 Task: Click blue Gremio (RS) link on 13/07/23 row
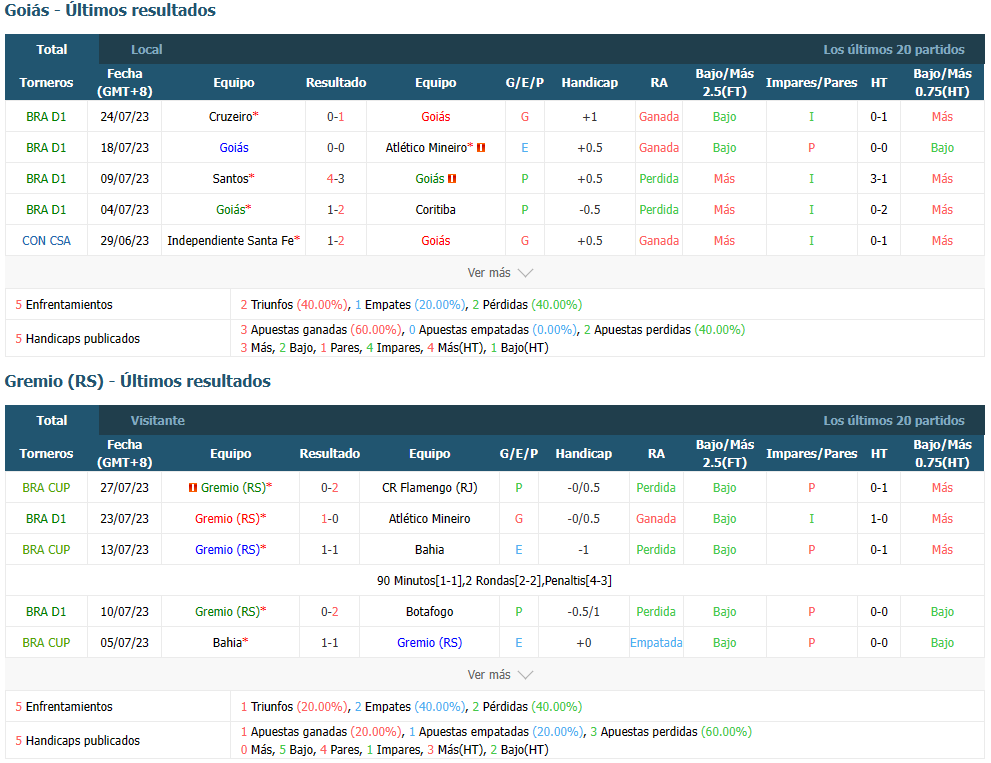click(x=228, y=550)
